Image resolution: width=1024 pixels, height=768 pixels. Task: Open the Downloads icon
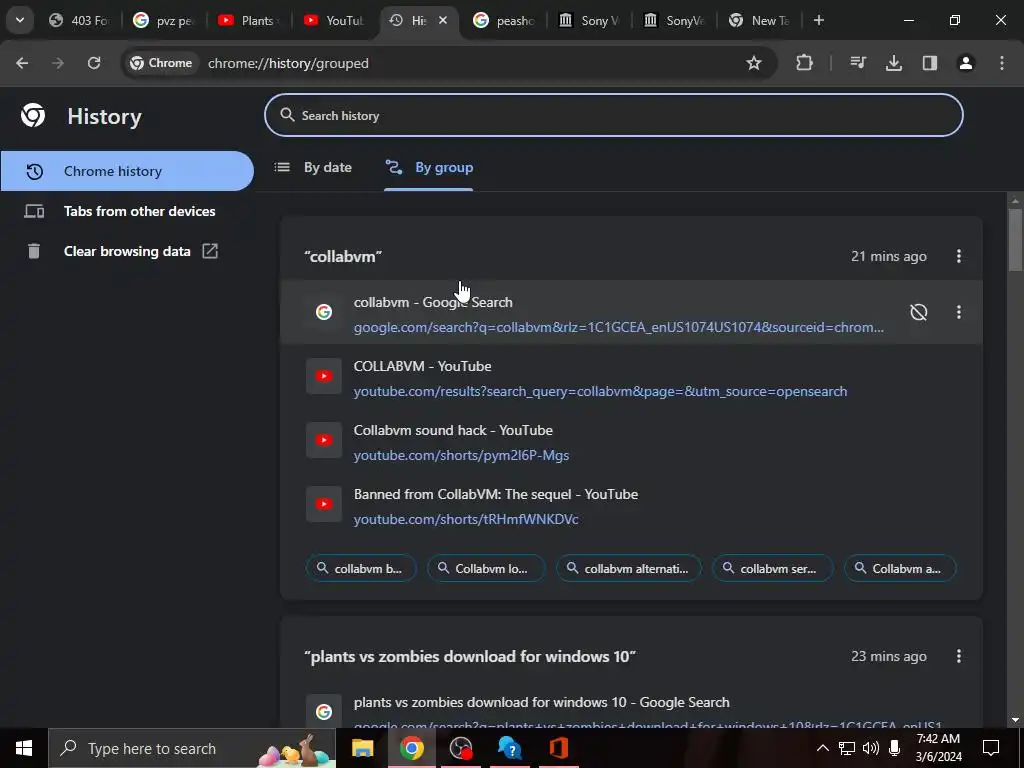pyautogui.click(x=893, y=63)
